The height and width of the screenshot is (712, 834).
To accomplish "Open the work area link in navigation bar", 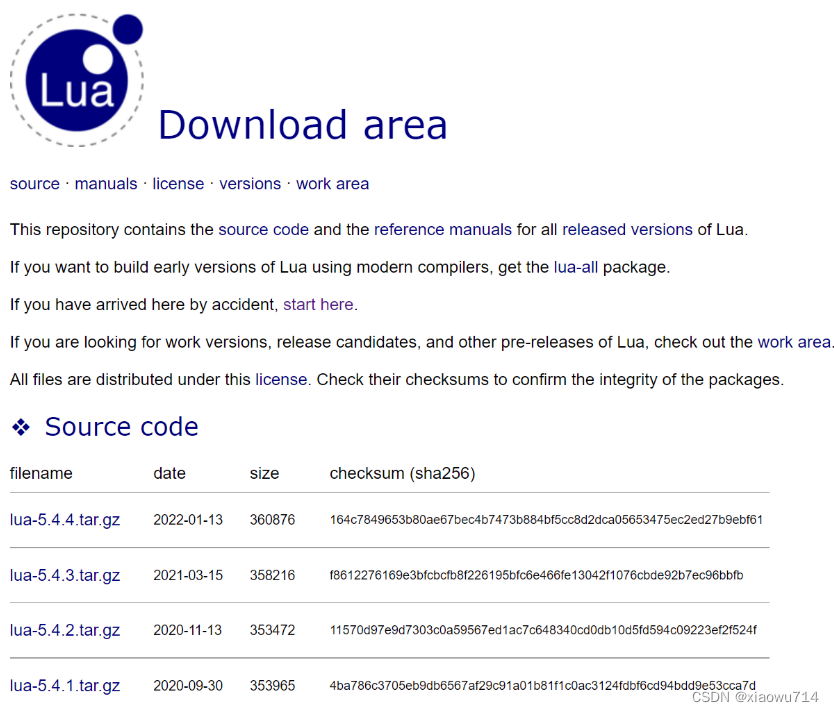I will [x=332, y=184].
